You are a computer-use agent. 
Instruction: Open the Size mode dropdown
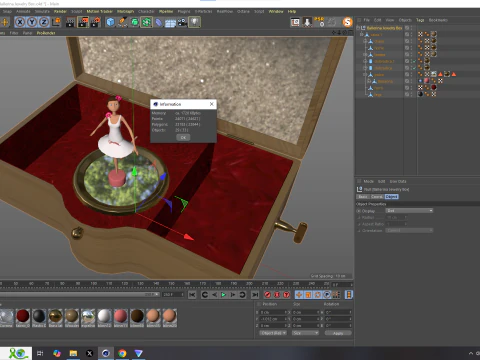coord(305,333)
